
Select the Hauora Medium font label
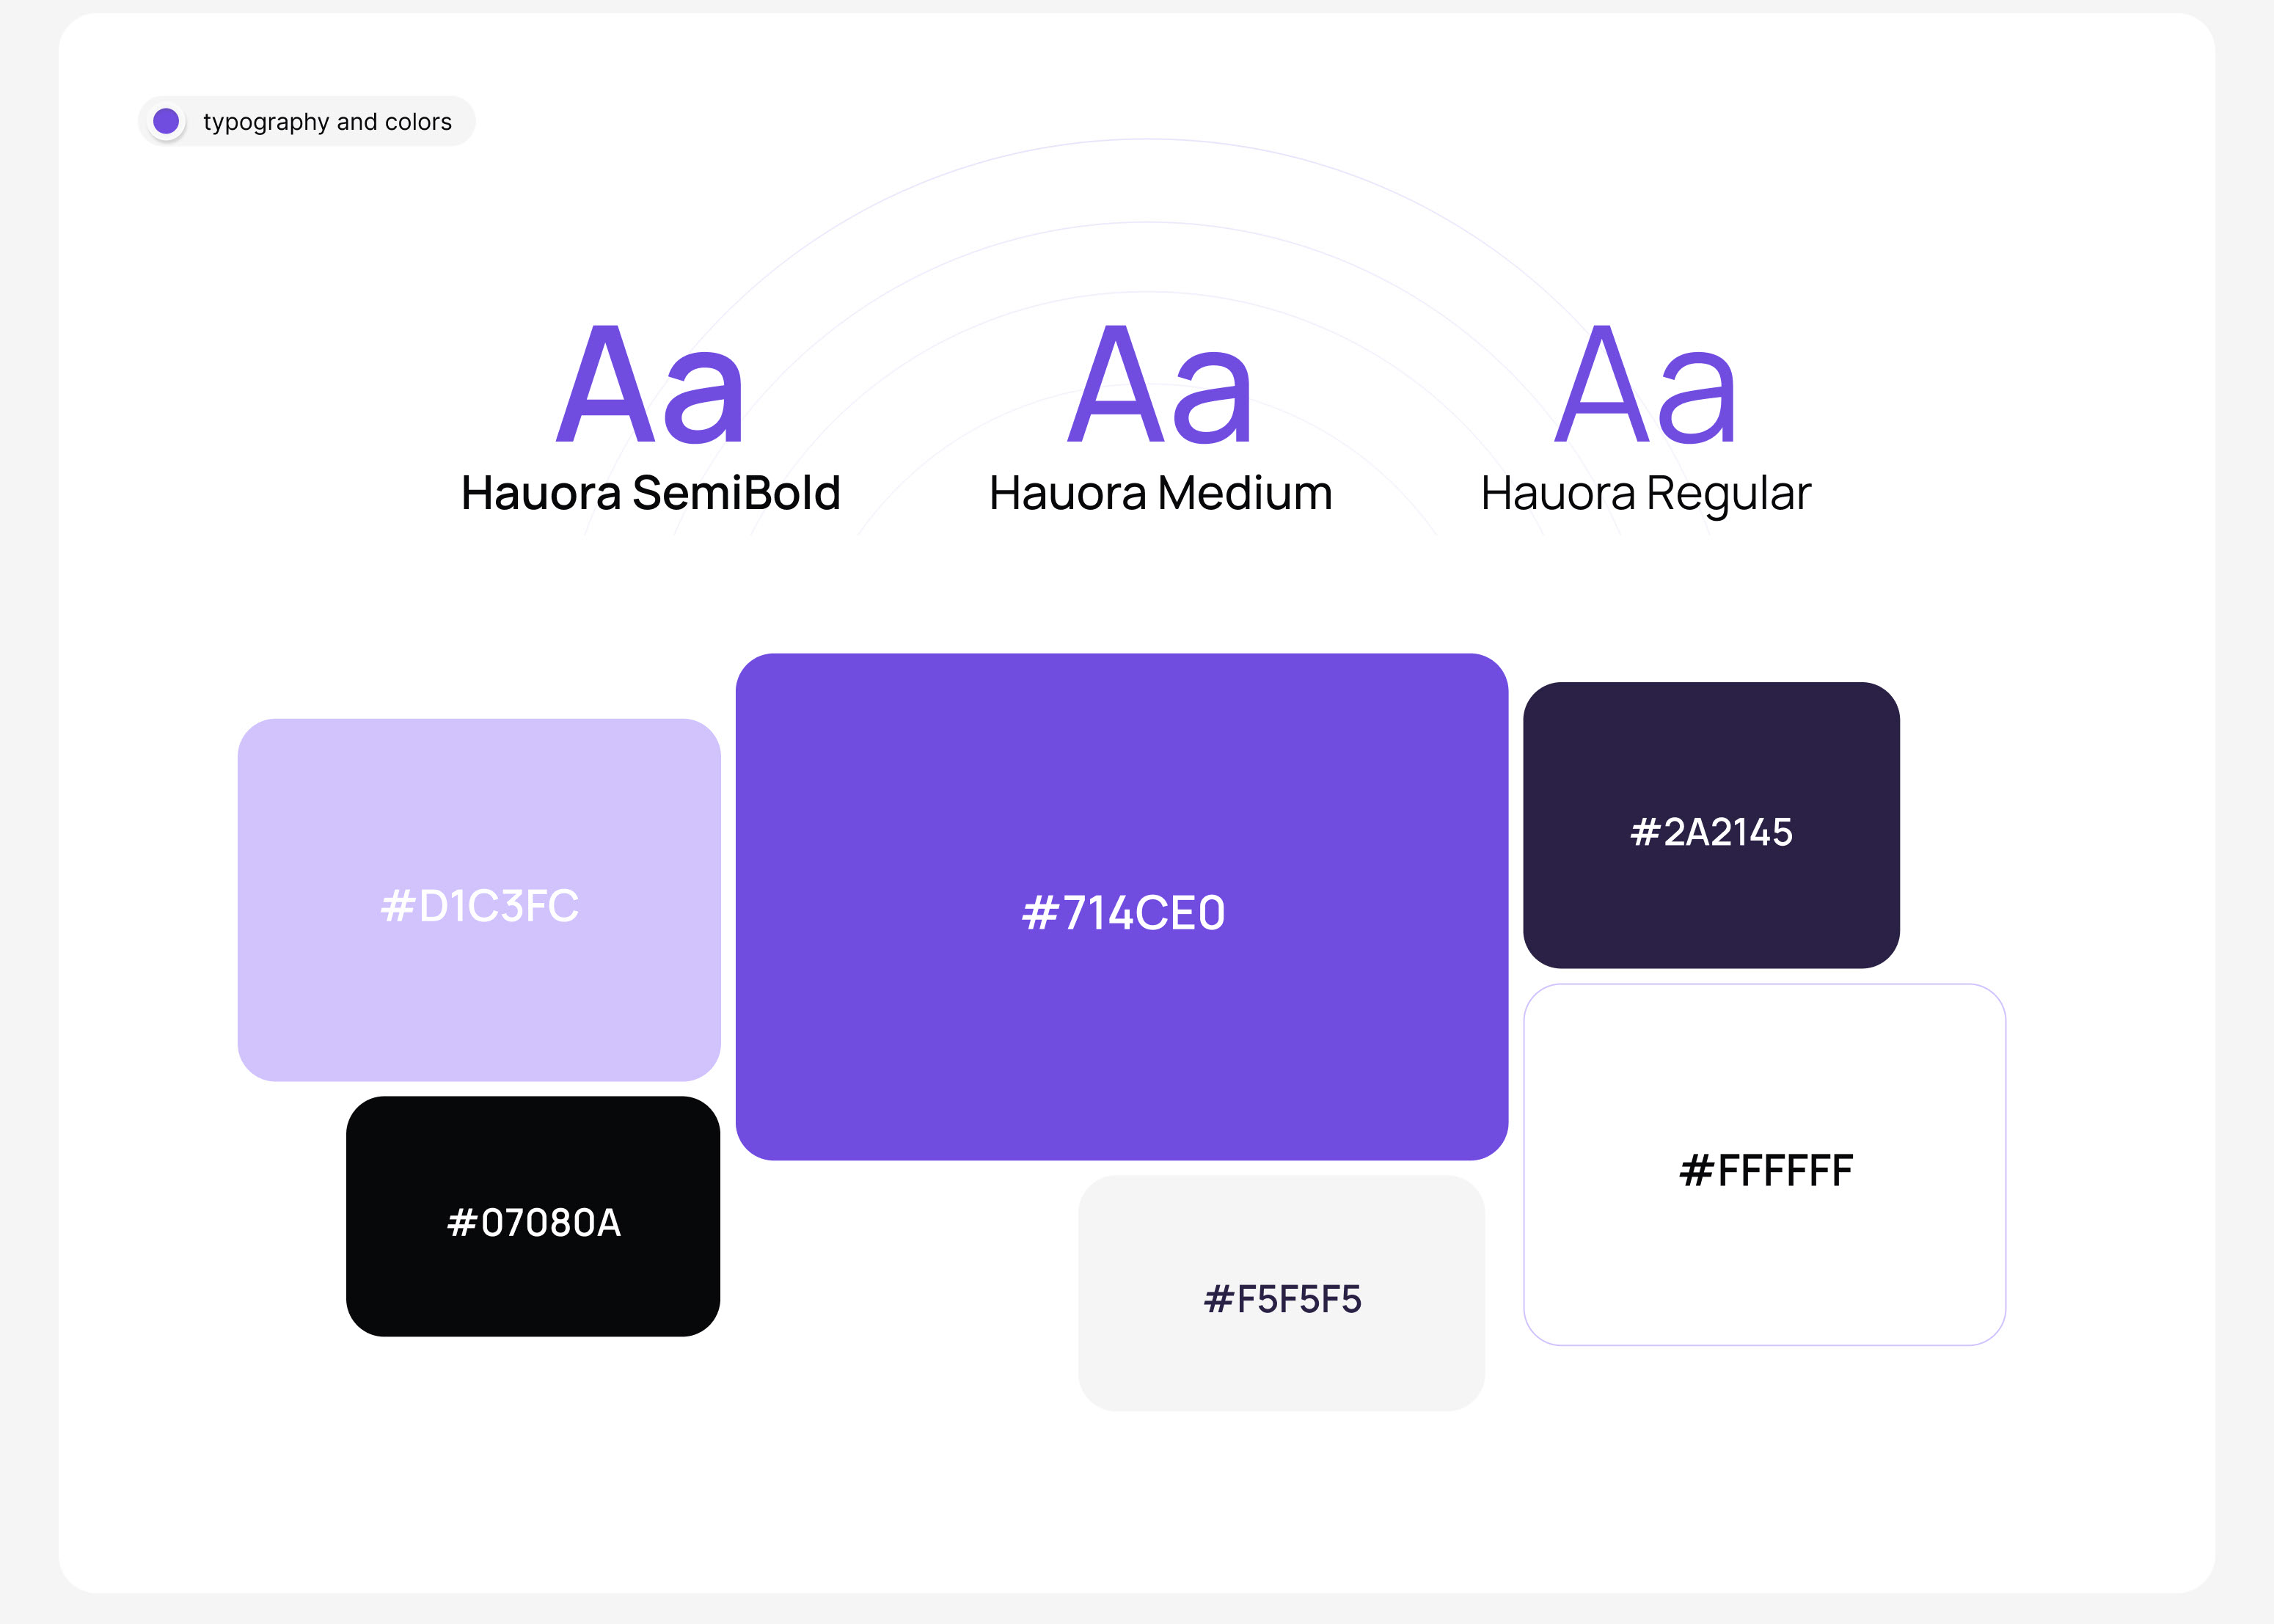point(1160,493)
